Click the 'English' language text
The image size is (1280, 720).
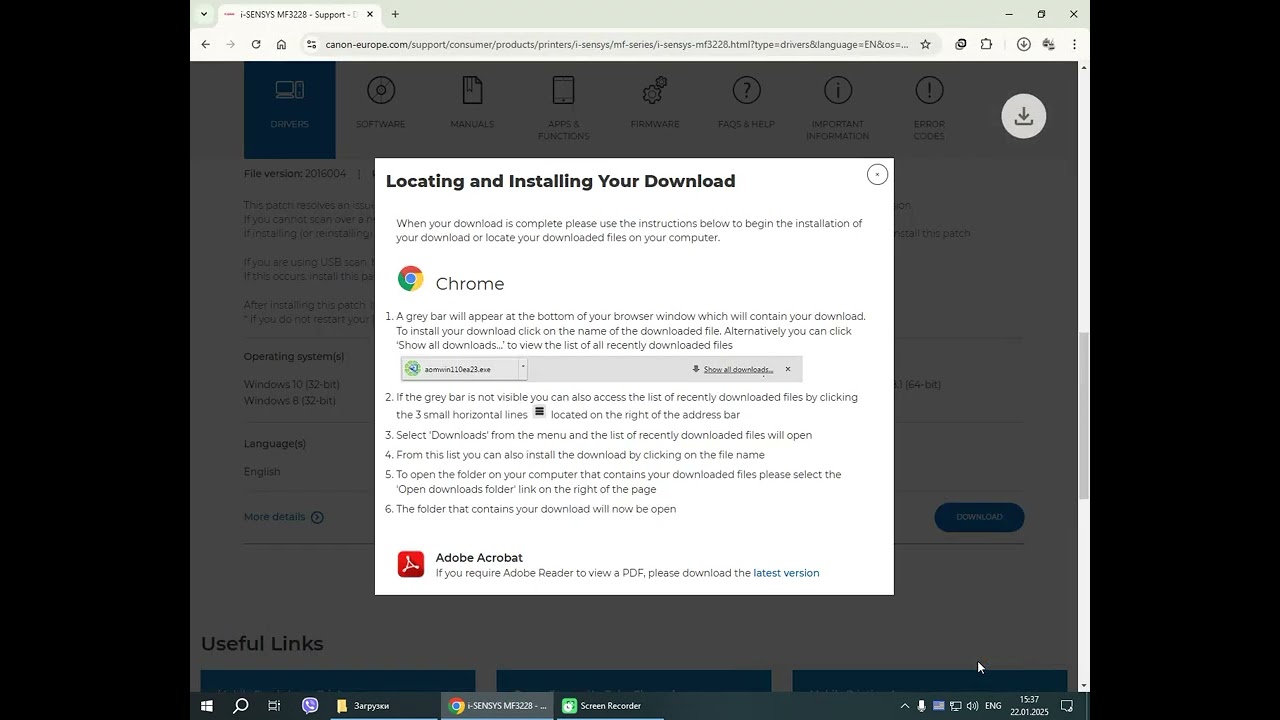(x=262, y=472)
